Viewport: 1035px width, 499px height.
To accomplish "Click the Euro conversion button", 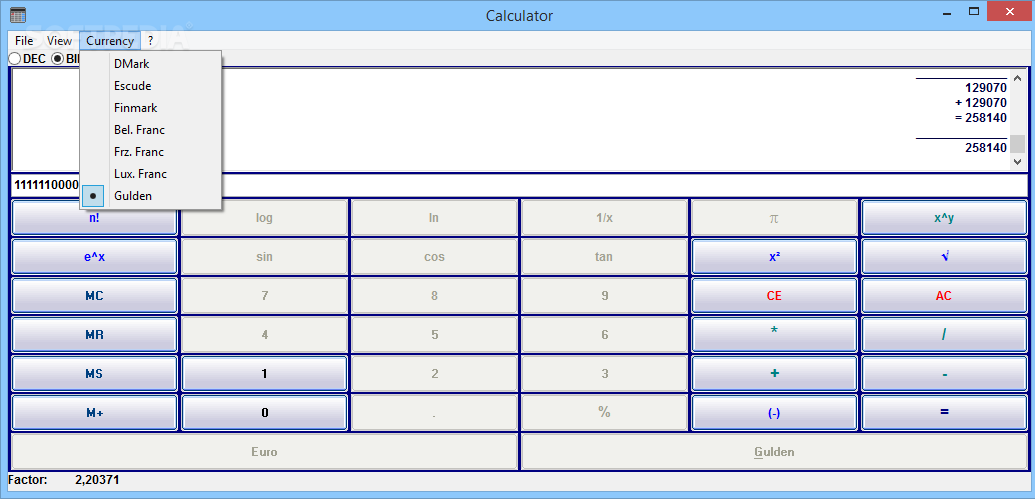I will coord(264,452).
